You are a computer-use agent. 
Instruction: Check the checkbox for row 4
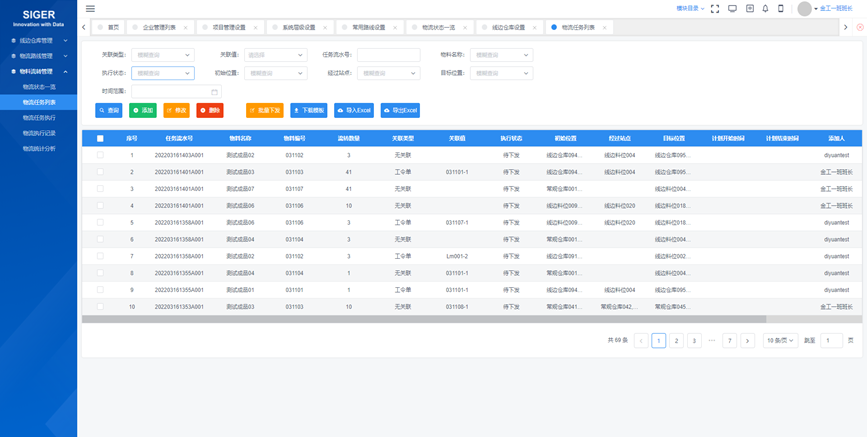click(x=100, y=205)
